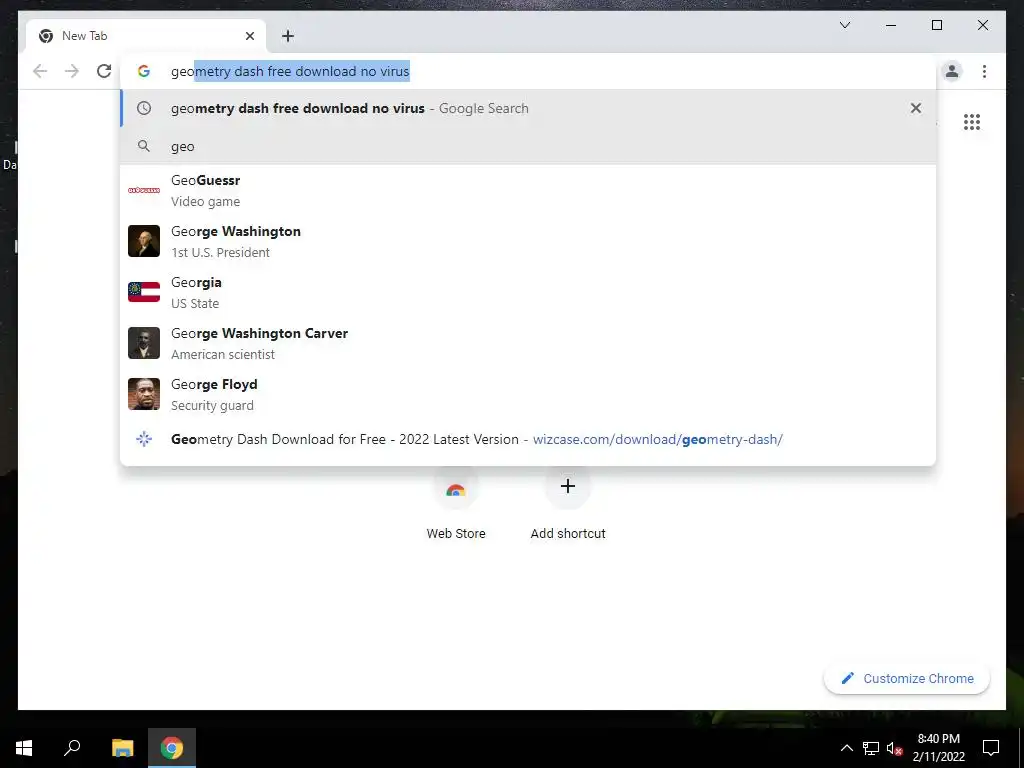Viewport: 1024px width, 768px height.
Task: Click inside the address bar text
Action: coord(290,71)
